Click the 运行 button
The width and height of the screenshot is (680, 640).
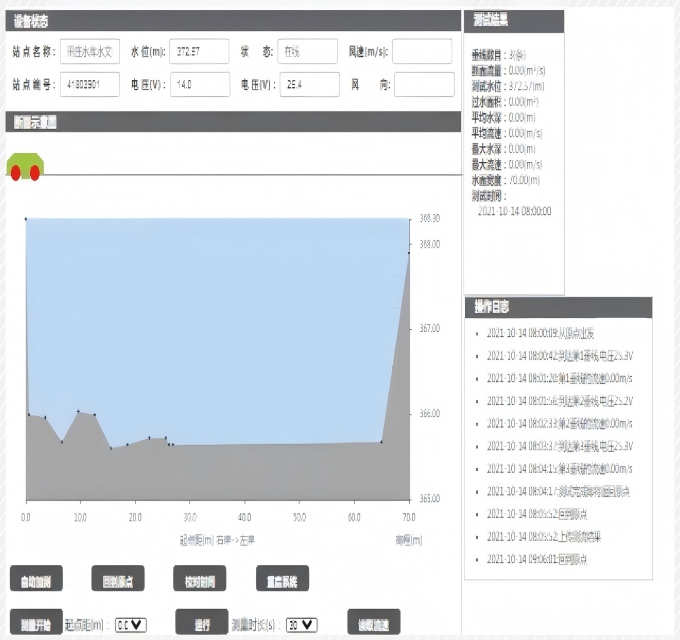(x=203, y=623)
